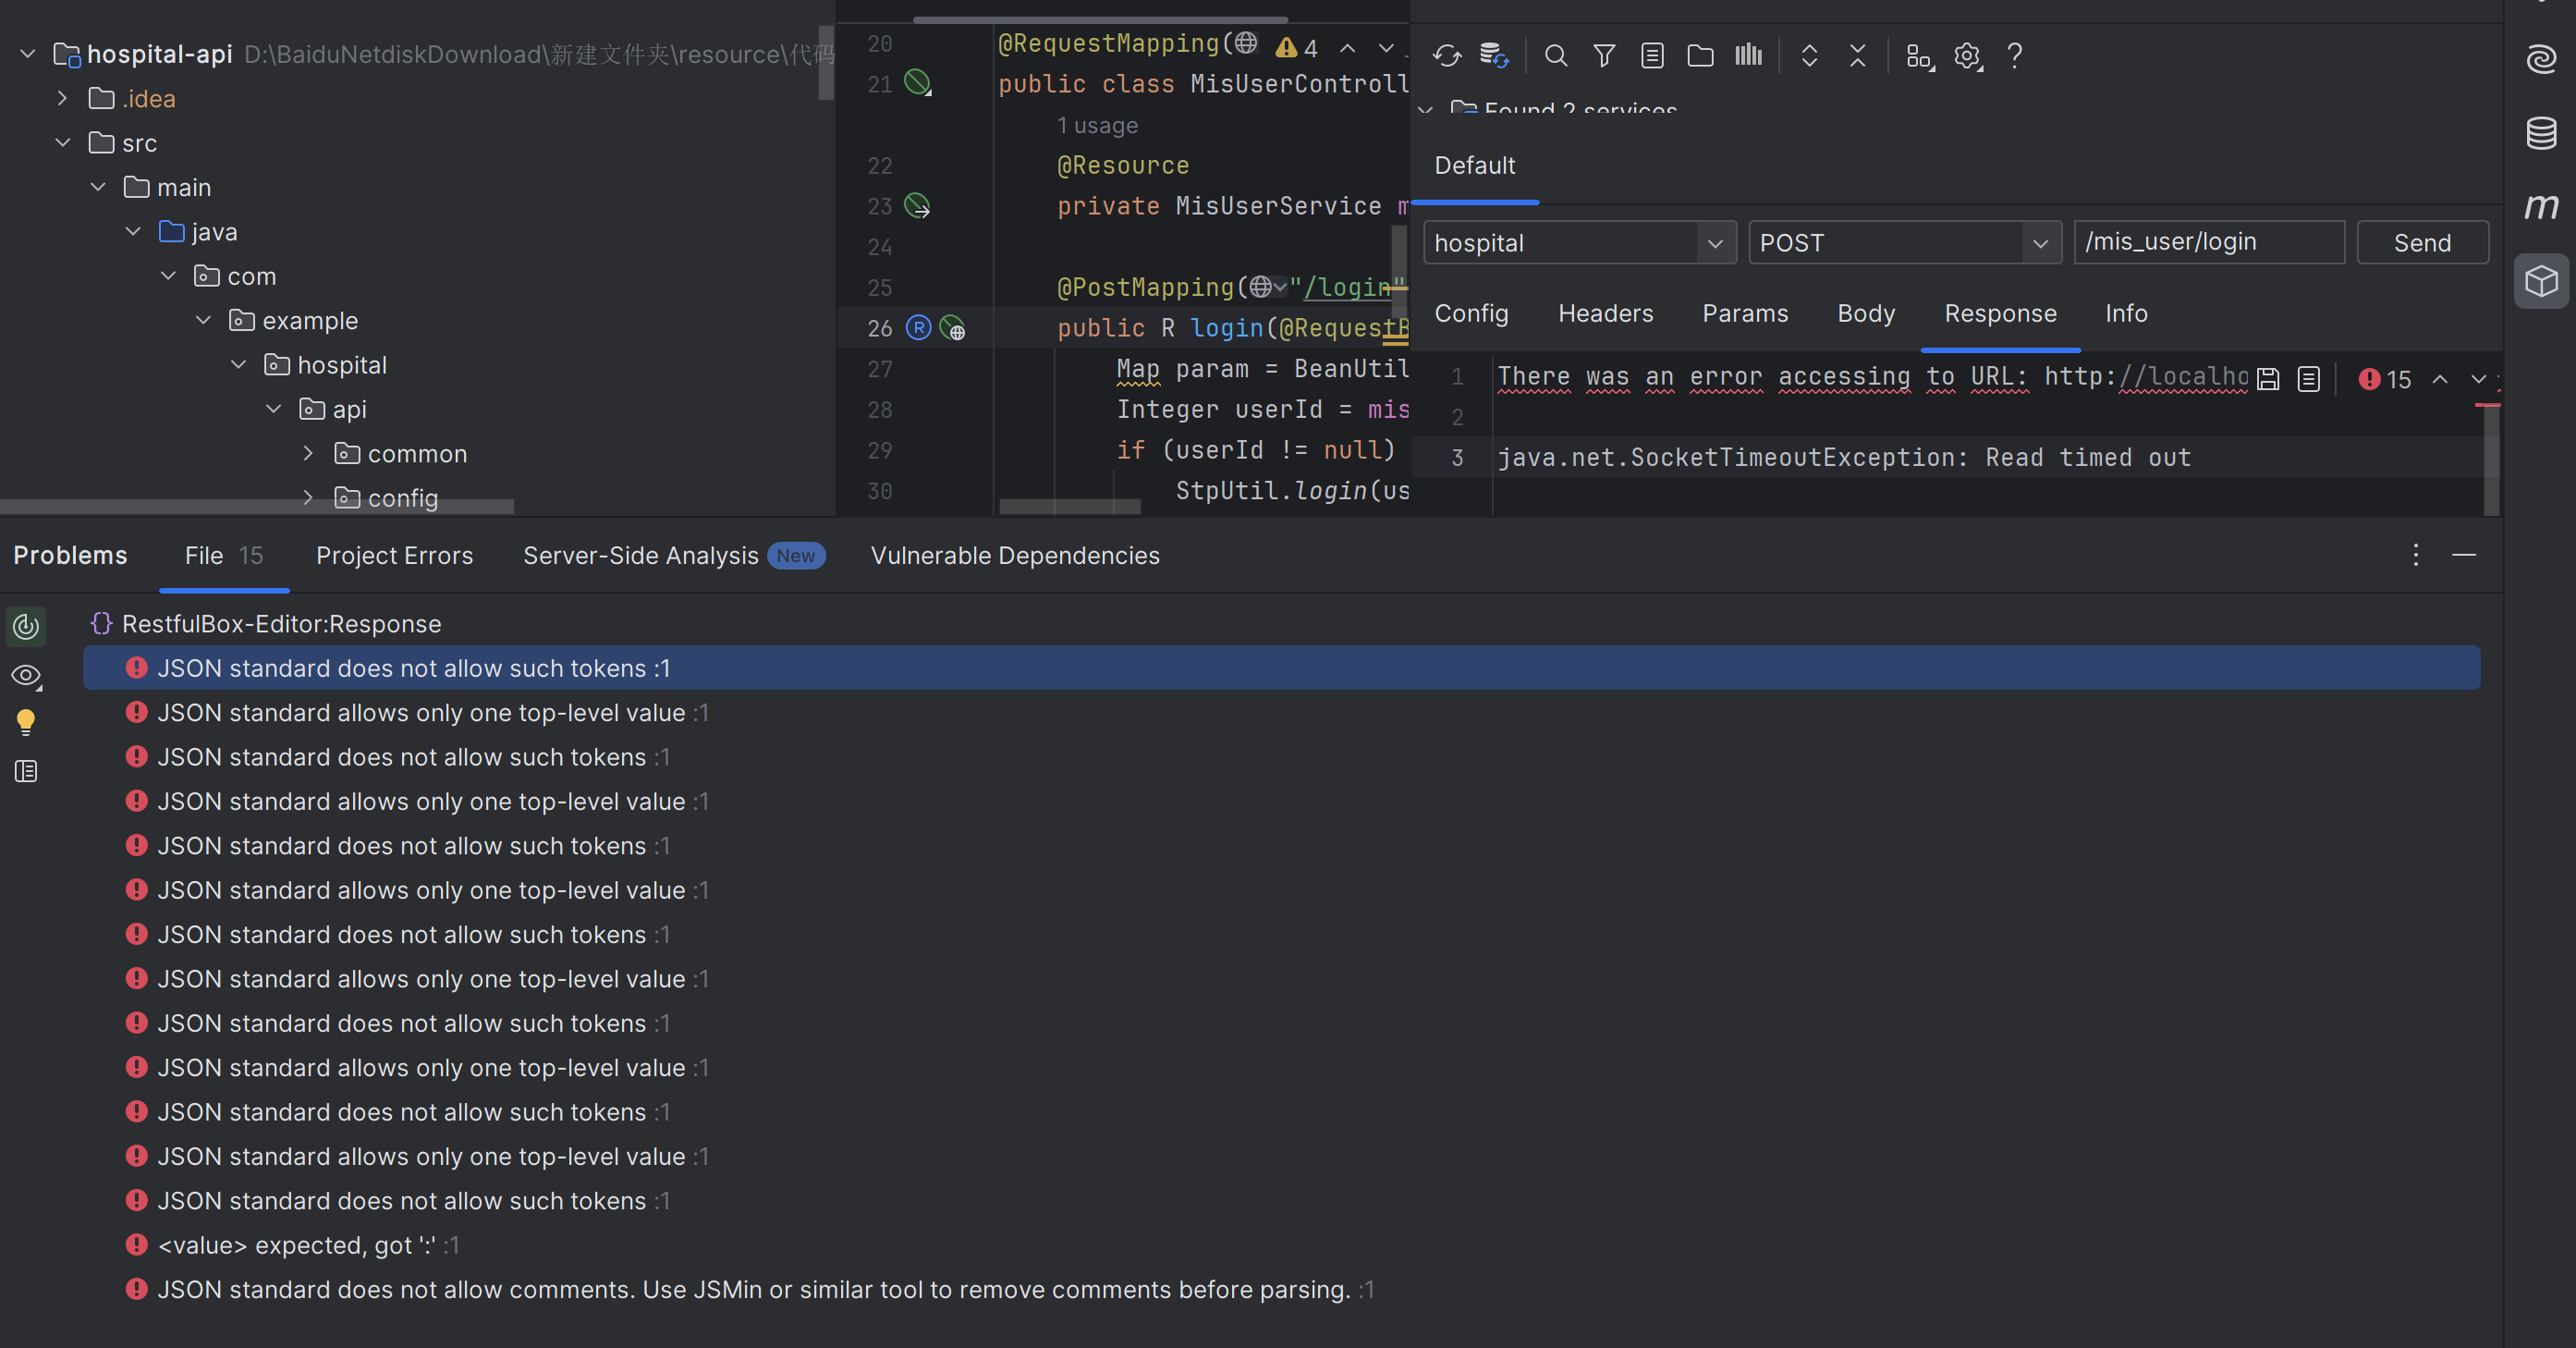Click the response format document icon

coord(2308,379)
